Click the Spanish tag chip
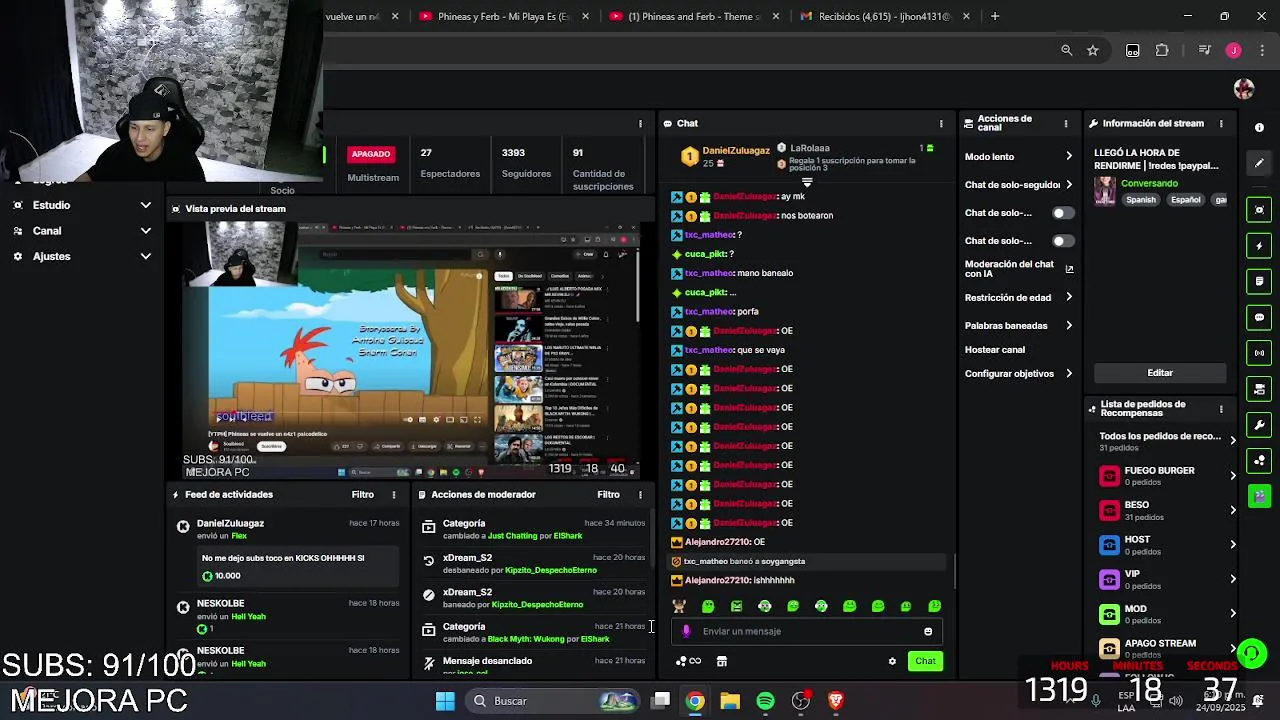 [x=1141, y=200]
